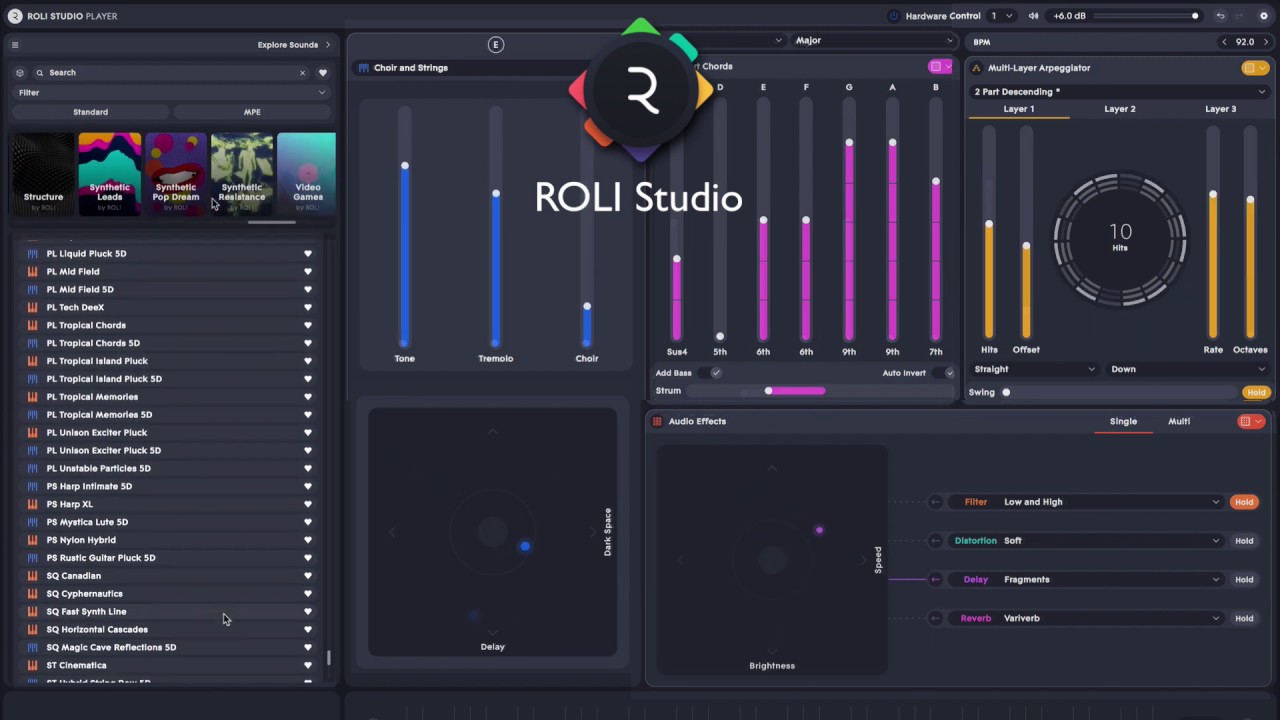Click the Hits circular dial
This screenshot has height=720, width=1280.
coord(1120,238)
